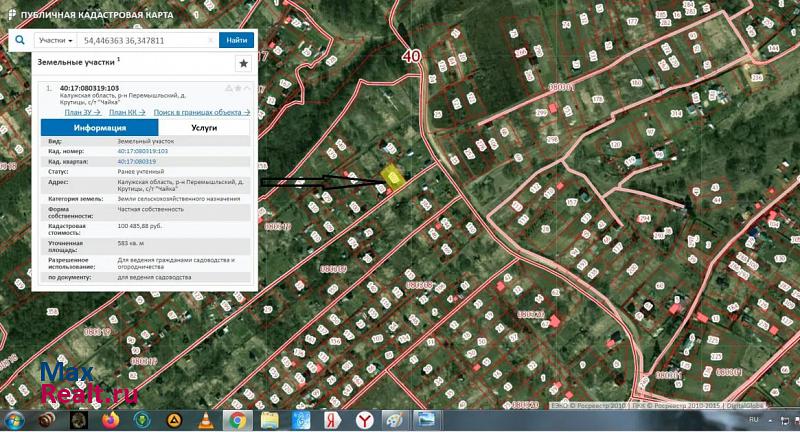The width and height of the screenshot is (800, 432).
Task: Click the coordinates search input field
Action: (x=145, y=41)
